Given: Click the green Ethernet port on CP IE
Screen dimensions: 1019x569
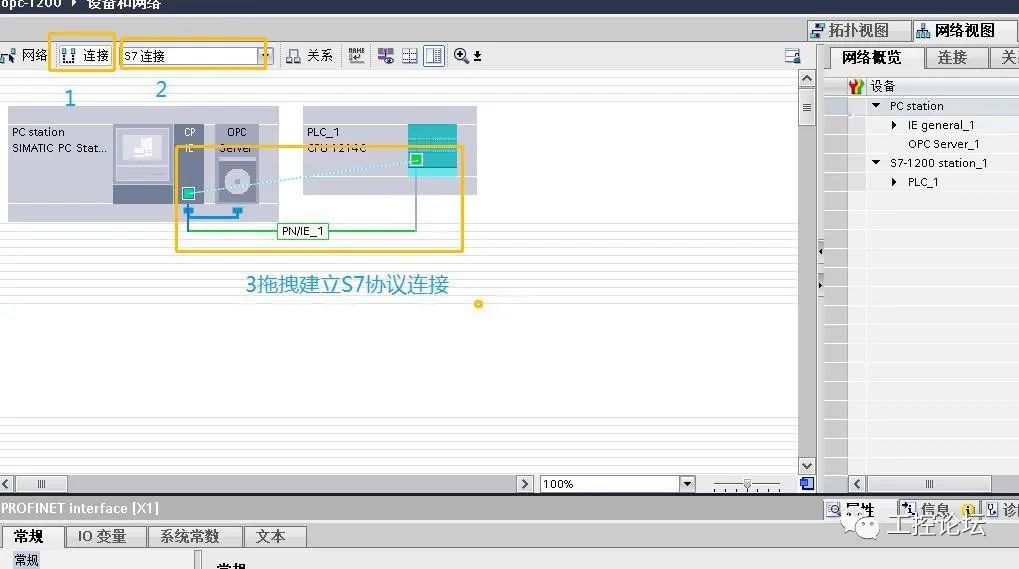Looking at the screenshot, I should tap(188, 194).
